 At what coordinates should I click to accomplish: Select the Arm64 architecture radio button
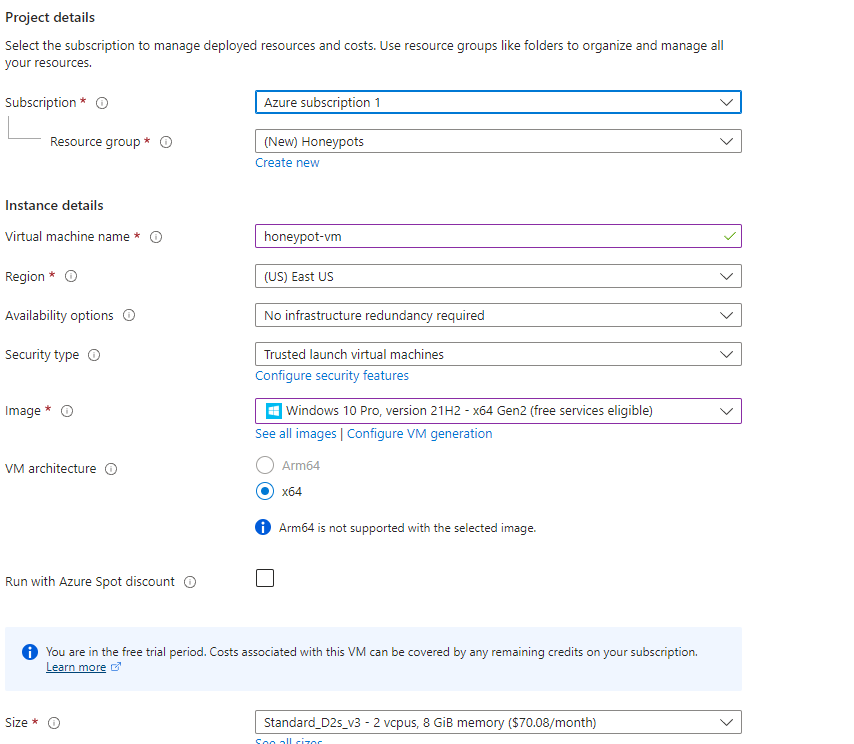pyautogui.click(x=265, y=465)
